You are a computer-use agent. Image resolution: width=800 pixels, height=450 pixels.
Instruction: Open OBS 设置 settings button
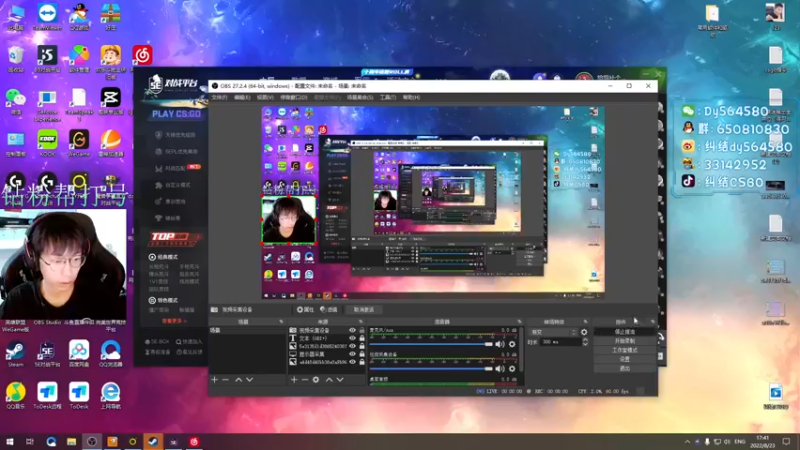[624, 359]
